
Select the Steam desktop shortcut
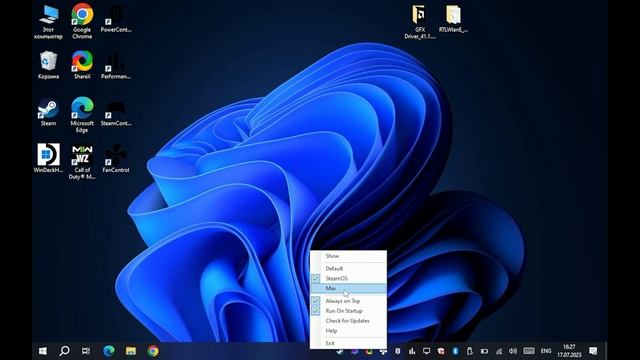pyautogui.click(x=49, y=111)
